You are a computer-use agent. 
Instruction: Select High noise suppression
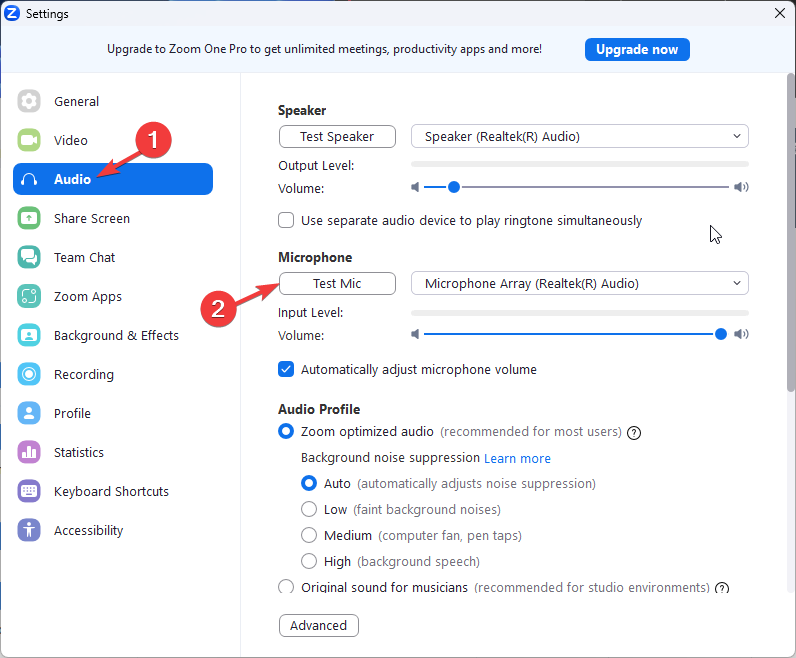pos(309,561)
